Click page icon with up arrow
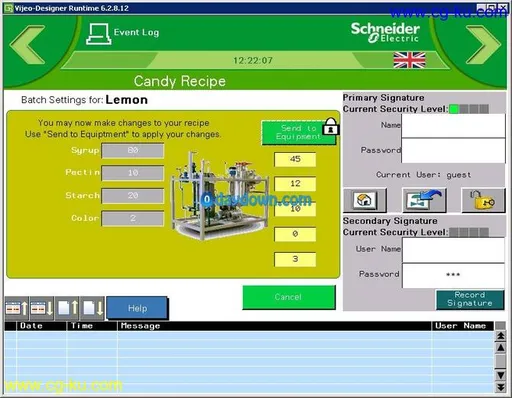The width and height of the screenshot is (512, 398). [68, 308]
